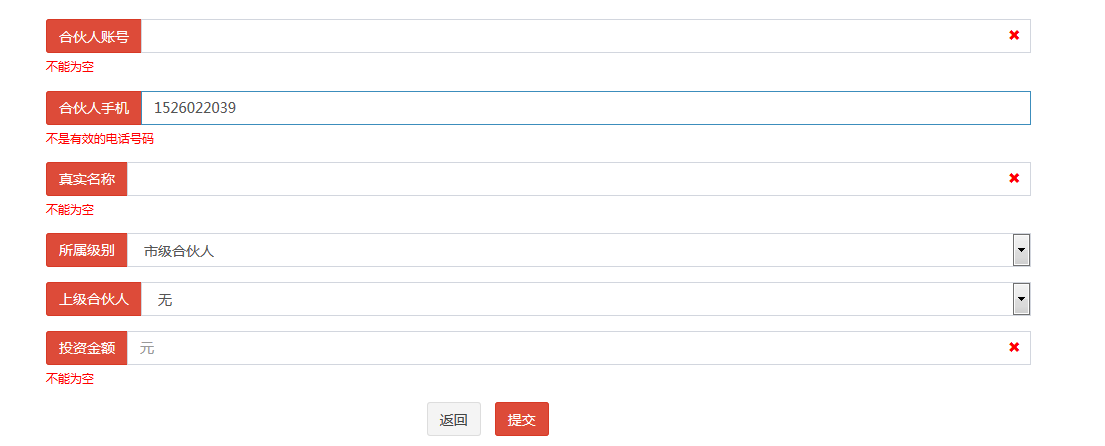Click the 所属级别 label tag
Image resolution: width=1105 pixels, height=446 pixels.
[87, 250]
